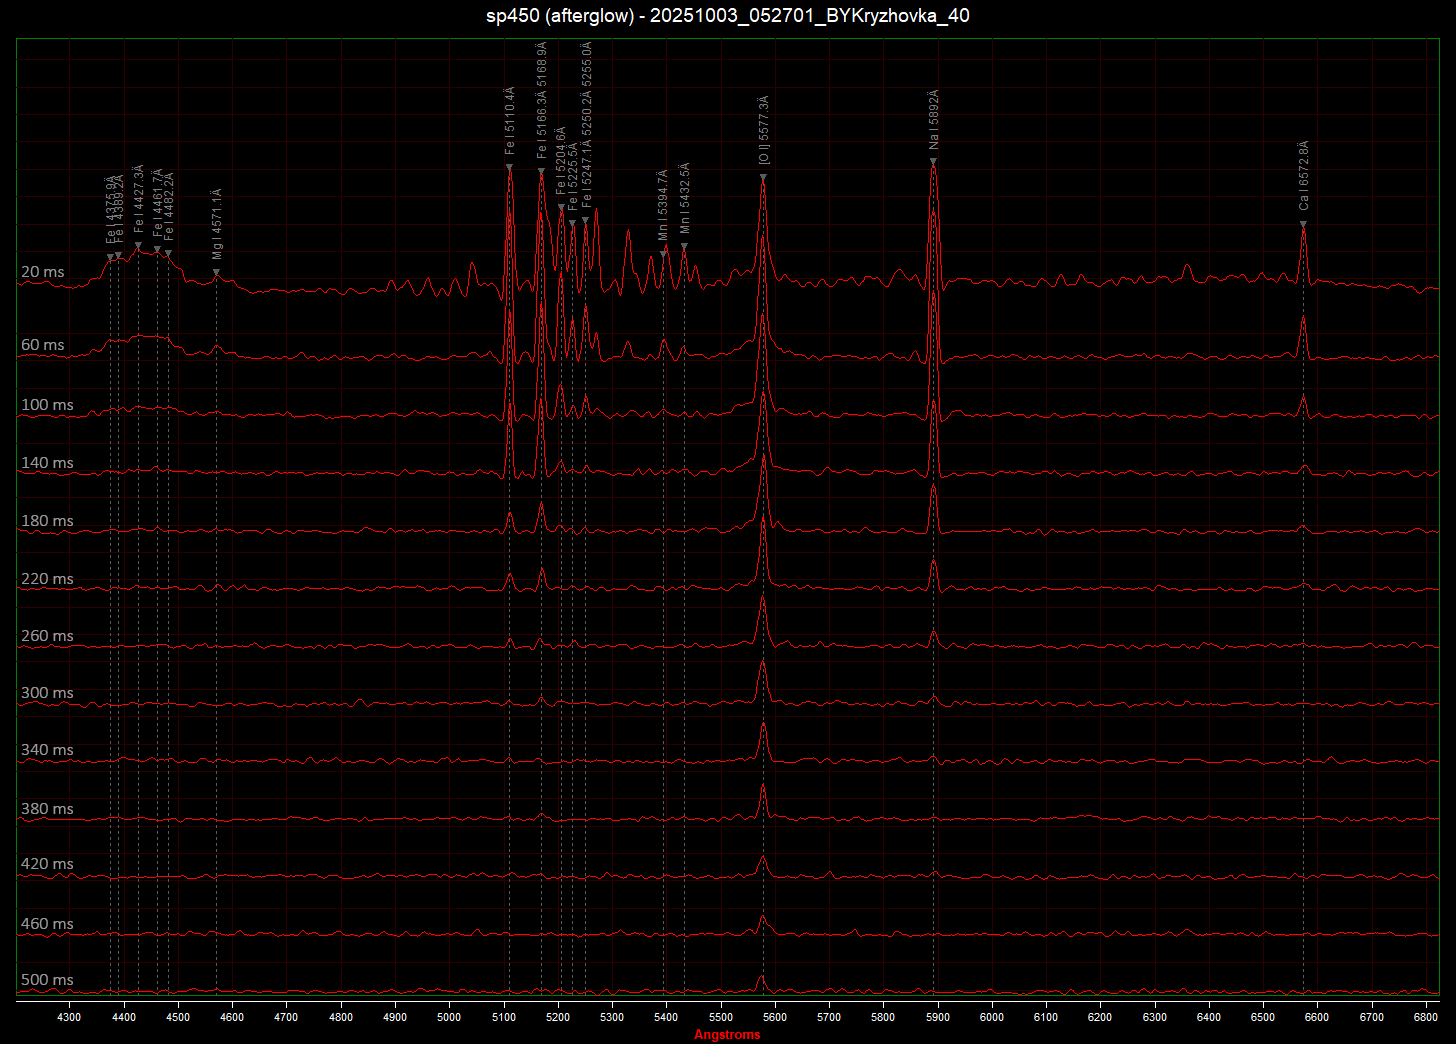Click the 260 ms trace label
This screenshot has height=1044, width=1456.
47,636
